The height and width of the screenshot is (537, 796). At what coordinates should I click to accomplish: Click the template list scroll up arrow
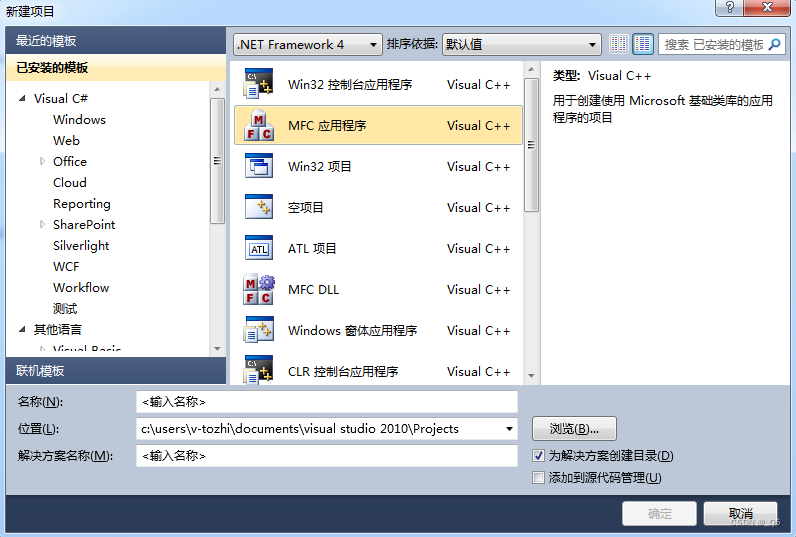click(531, 69)
